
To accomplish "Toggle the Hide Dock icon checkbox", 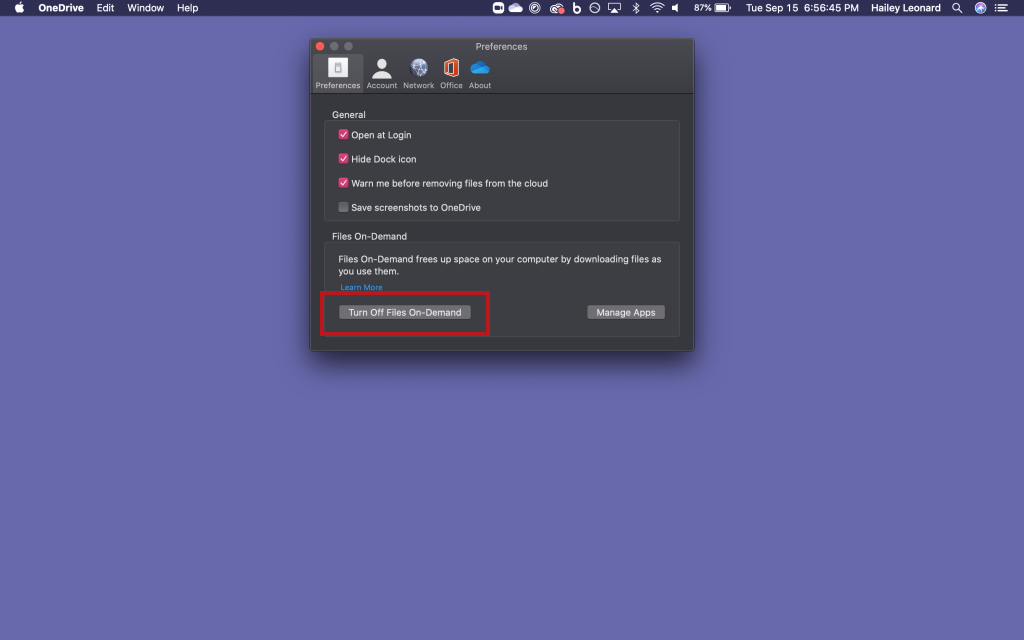I will pos(344,159).
